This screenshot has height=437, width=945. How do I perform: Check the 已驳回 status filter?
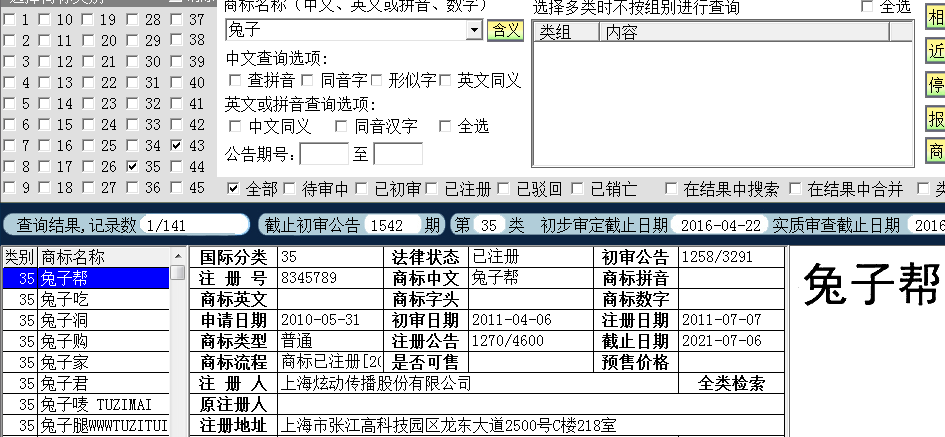[504, 189]
